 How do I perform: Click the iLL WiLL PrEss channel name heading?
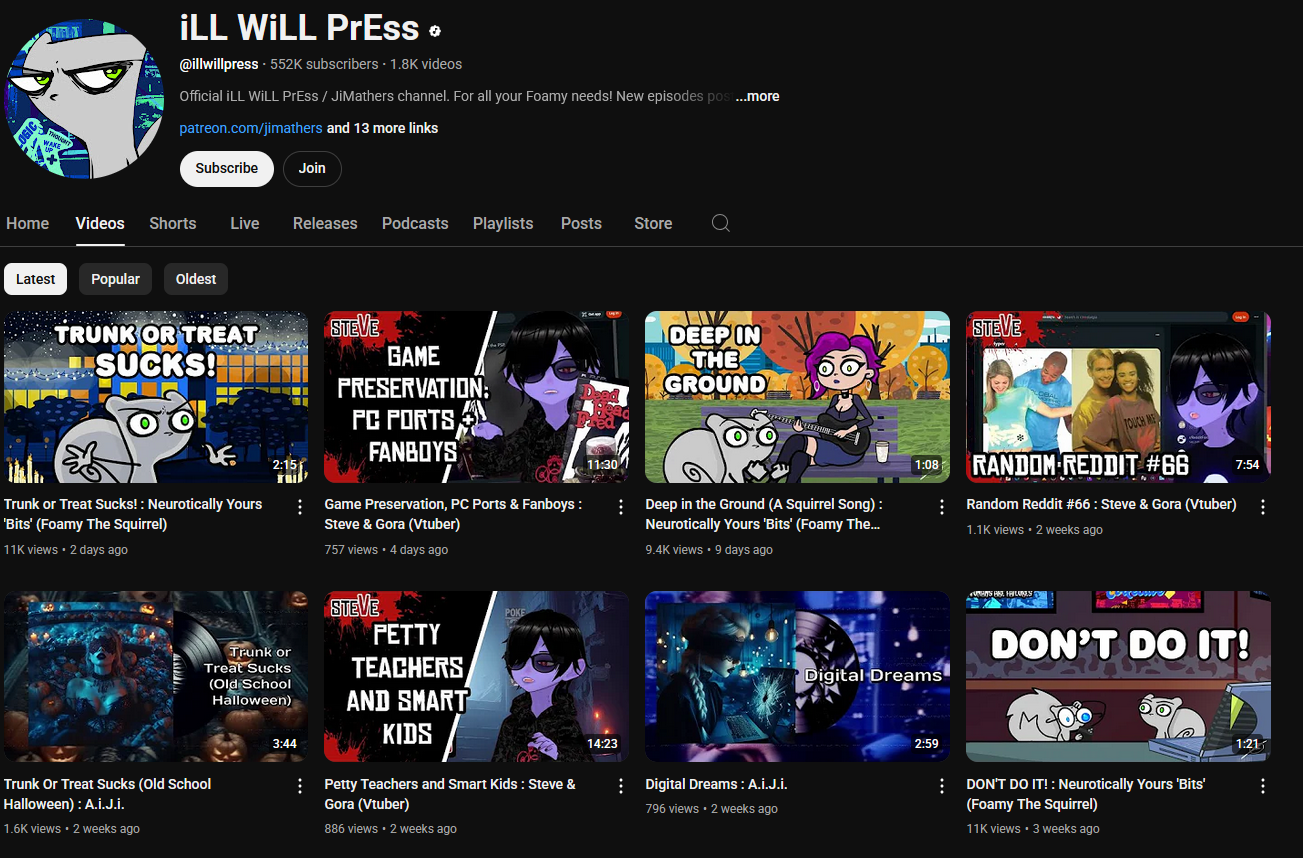(300, 28)
